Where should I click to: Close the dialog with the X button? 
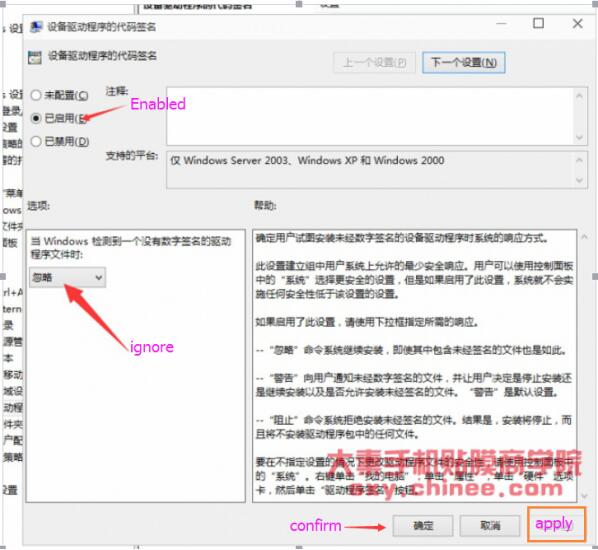click(577, 23)
